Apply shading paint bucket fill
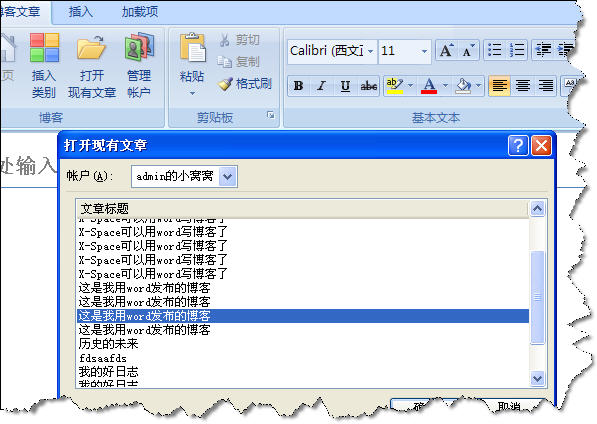The width and height of the screenshot is (597, 424). click(463, 86)
